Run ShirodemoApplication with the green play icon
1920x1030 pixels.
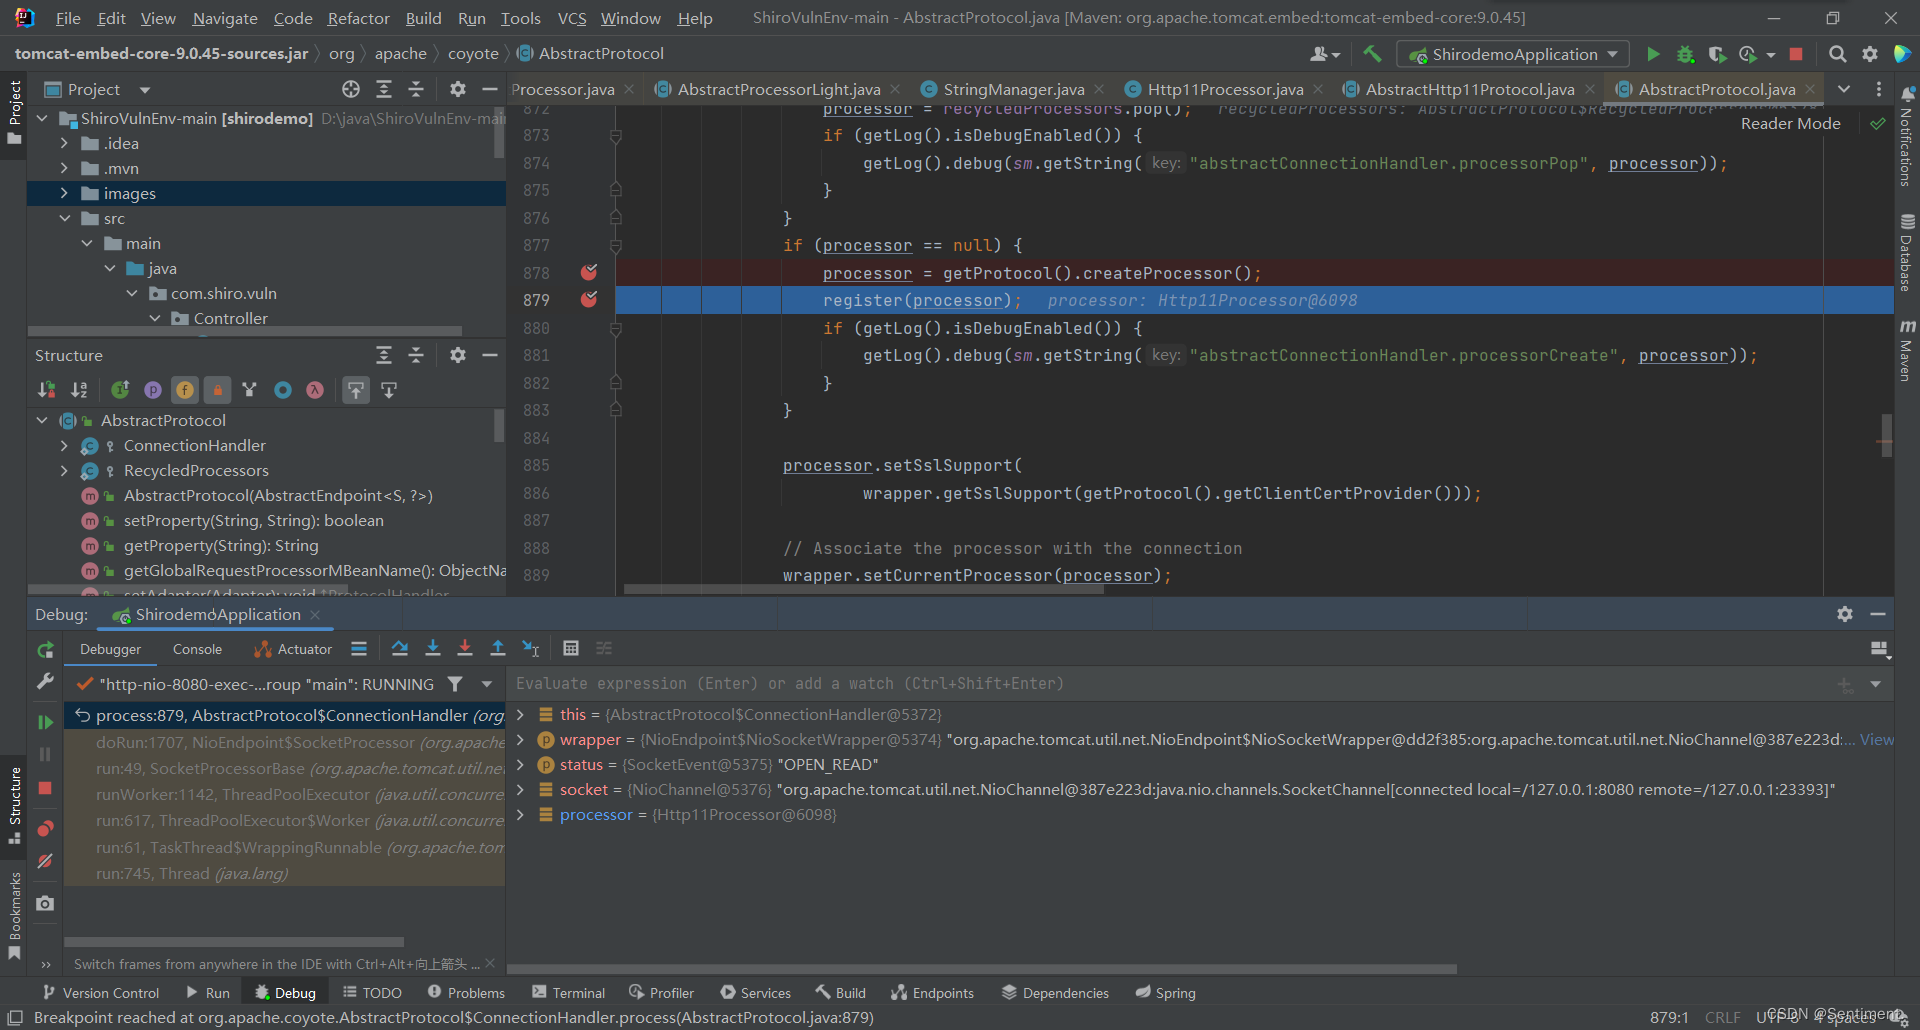click(1653, 54)
